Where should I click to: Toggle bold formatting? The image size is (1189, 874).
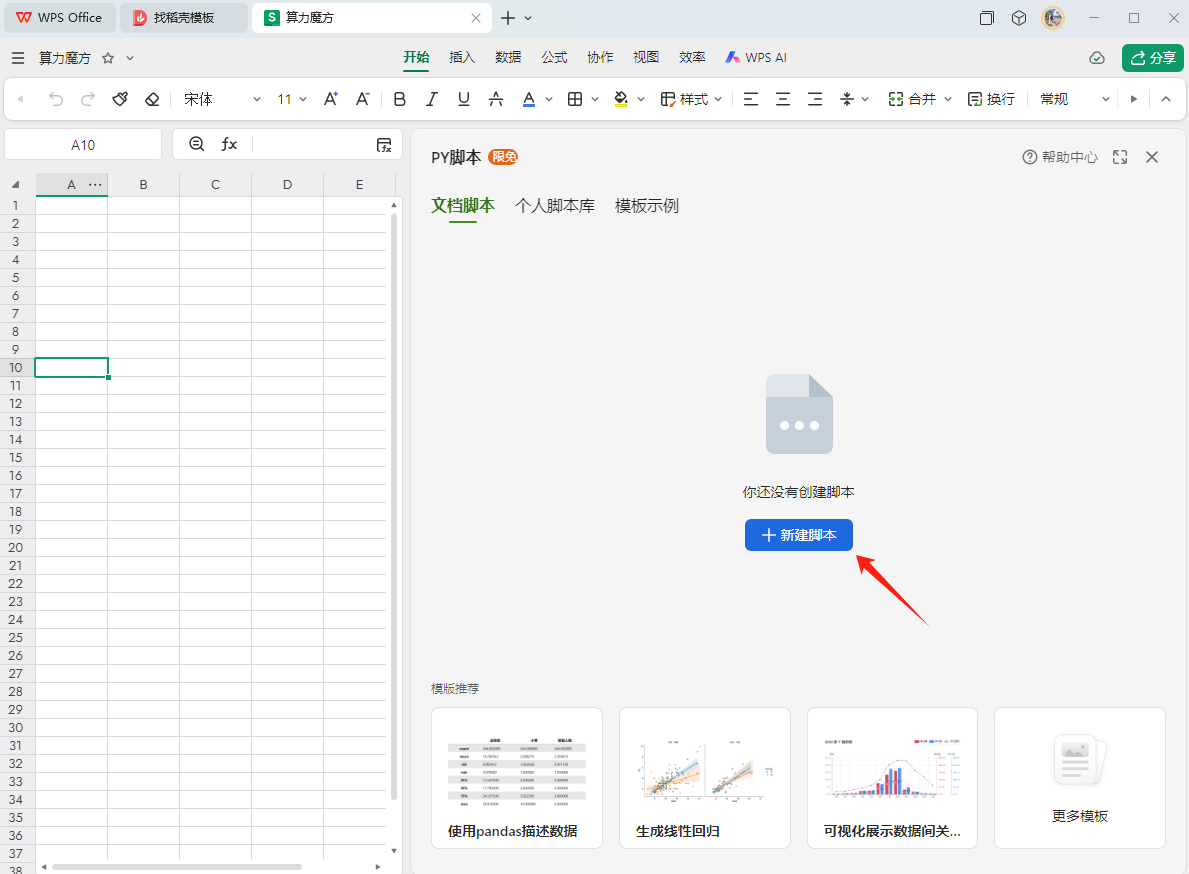click(x=400, y=99)
